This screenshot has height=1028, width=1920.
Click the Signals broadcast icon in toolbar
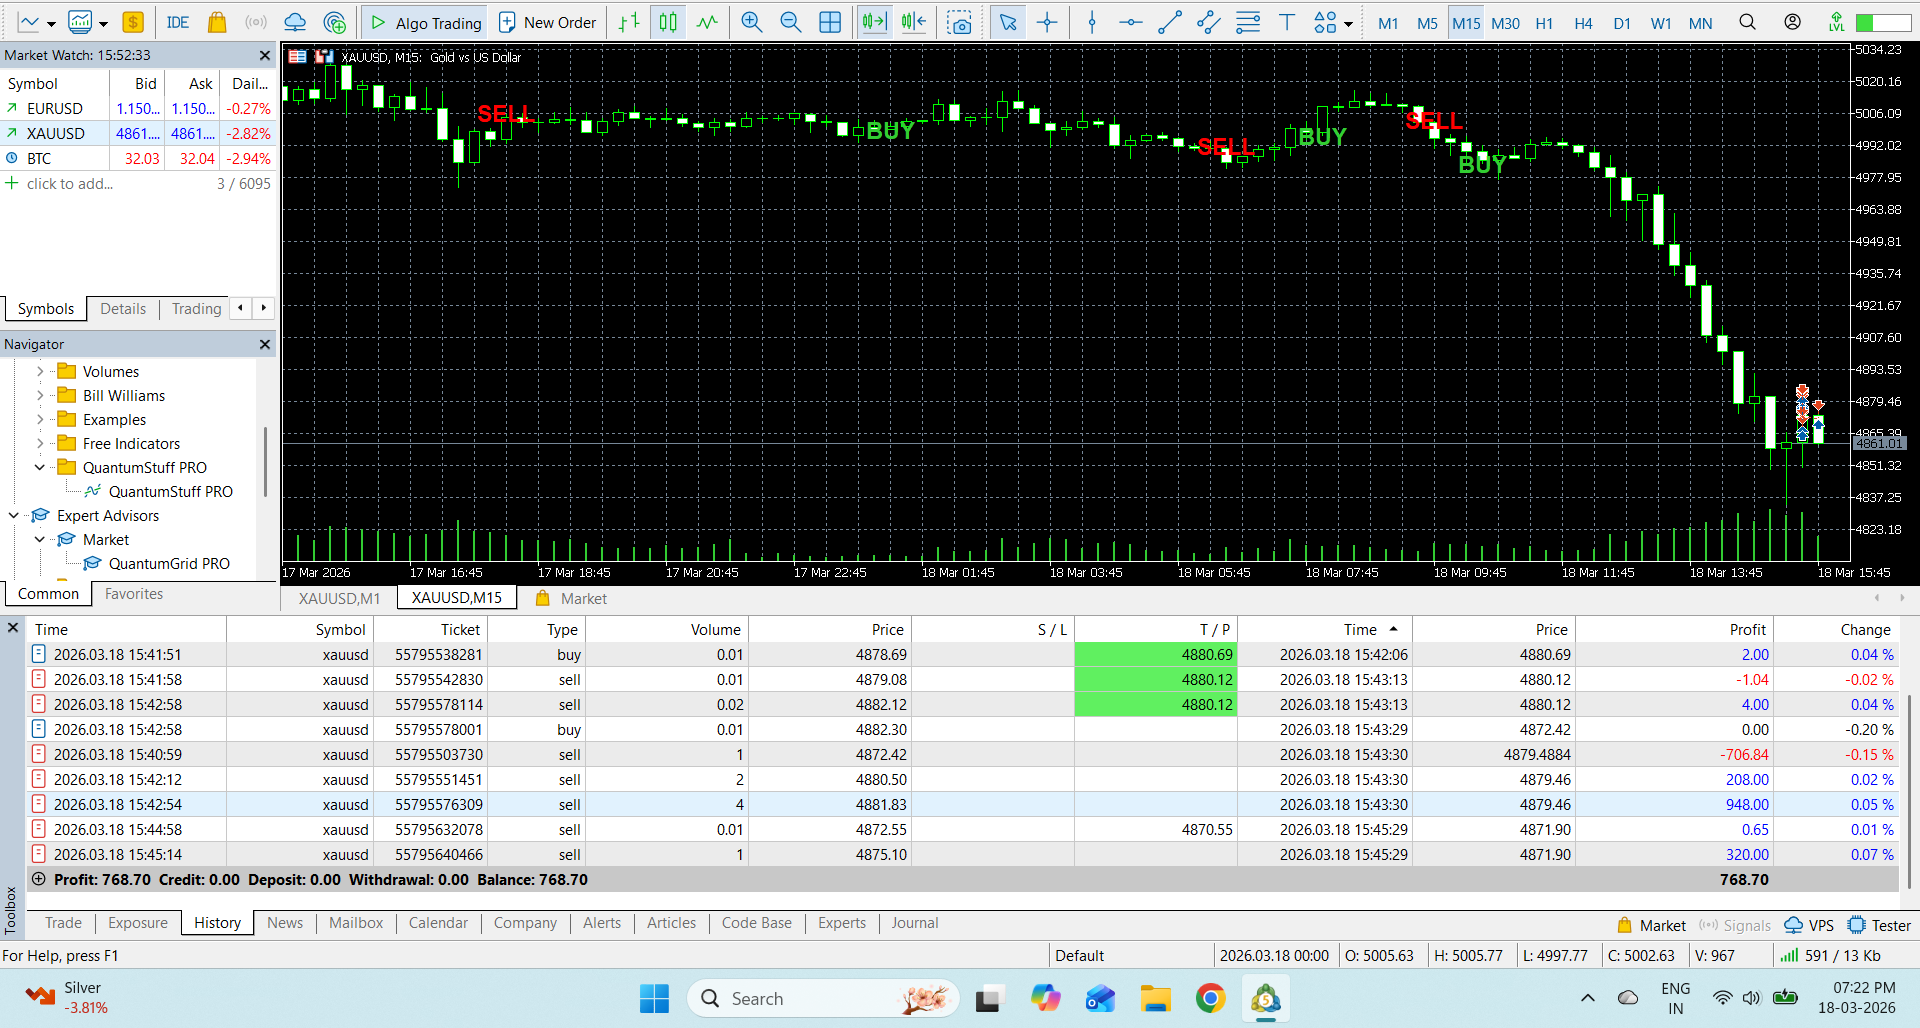click(256, 22)
